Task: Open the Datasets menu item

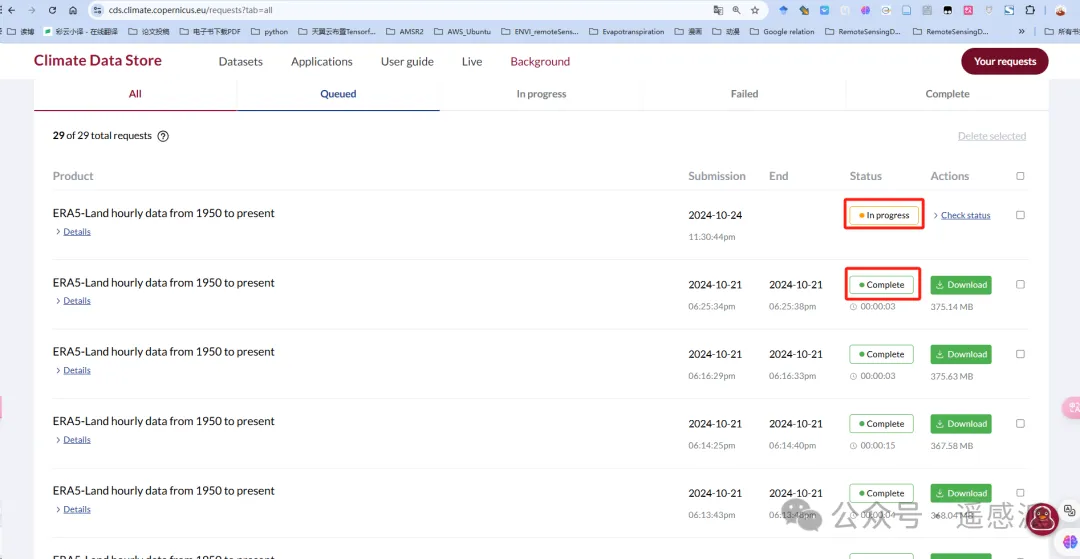Action: pos(240,62)
